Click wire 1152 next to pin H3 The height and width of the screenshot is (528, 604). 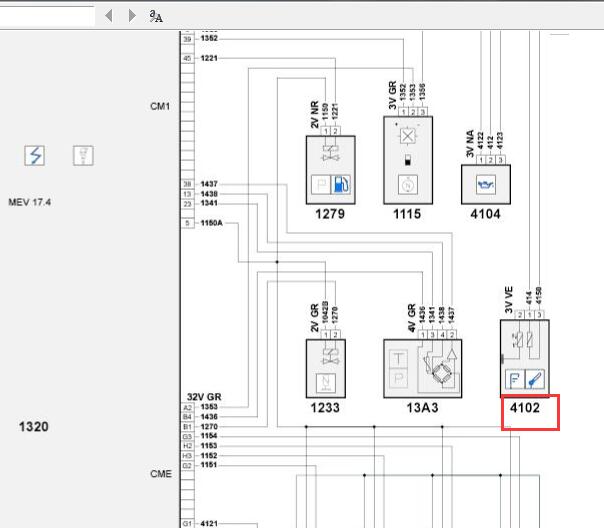pyautogui.click(x=209, y=456)
